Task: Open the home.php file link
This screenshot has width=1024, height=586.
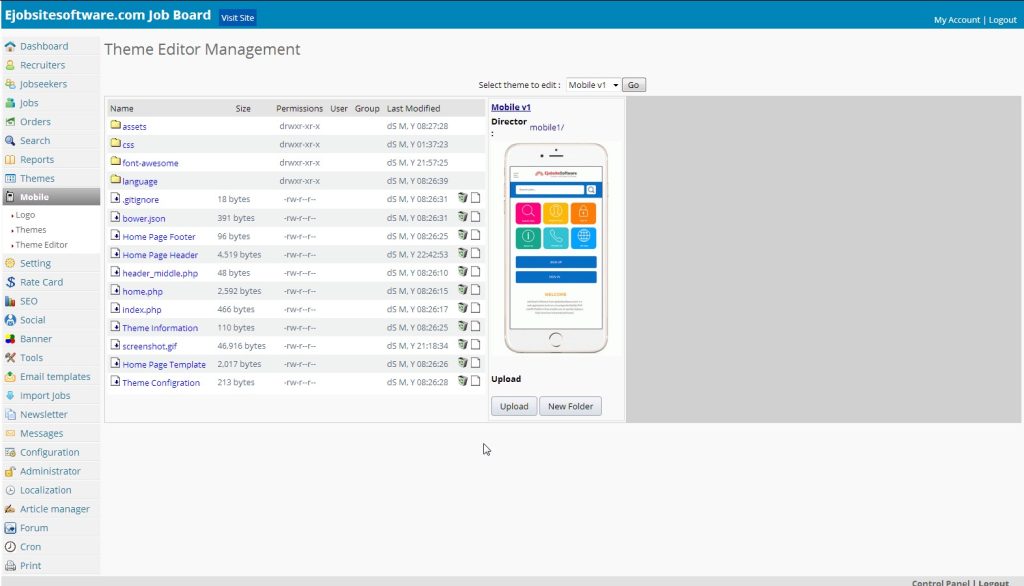Action: pyautogui.click(x=142, y=291)
